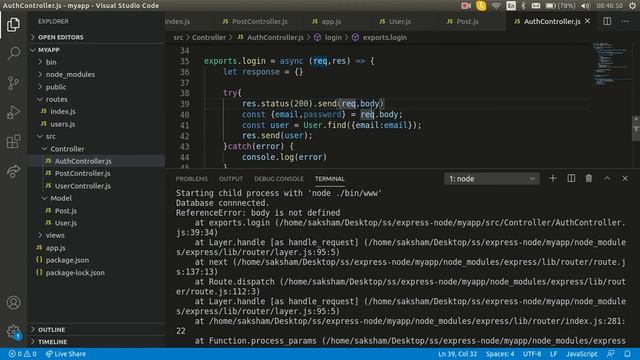Switch to the PostController.js editor tab
Viewport: 640px width, 360px height.
coord(255,21)
